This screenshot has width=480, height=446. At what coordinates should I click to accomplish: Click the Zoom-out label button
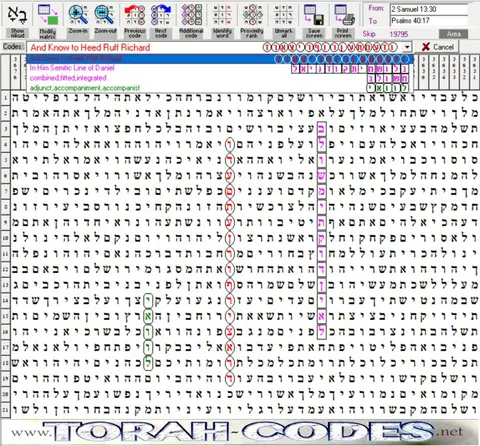(x=105, y=31)
